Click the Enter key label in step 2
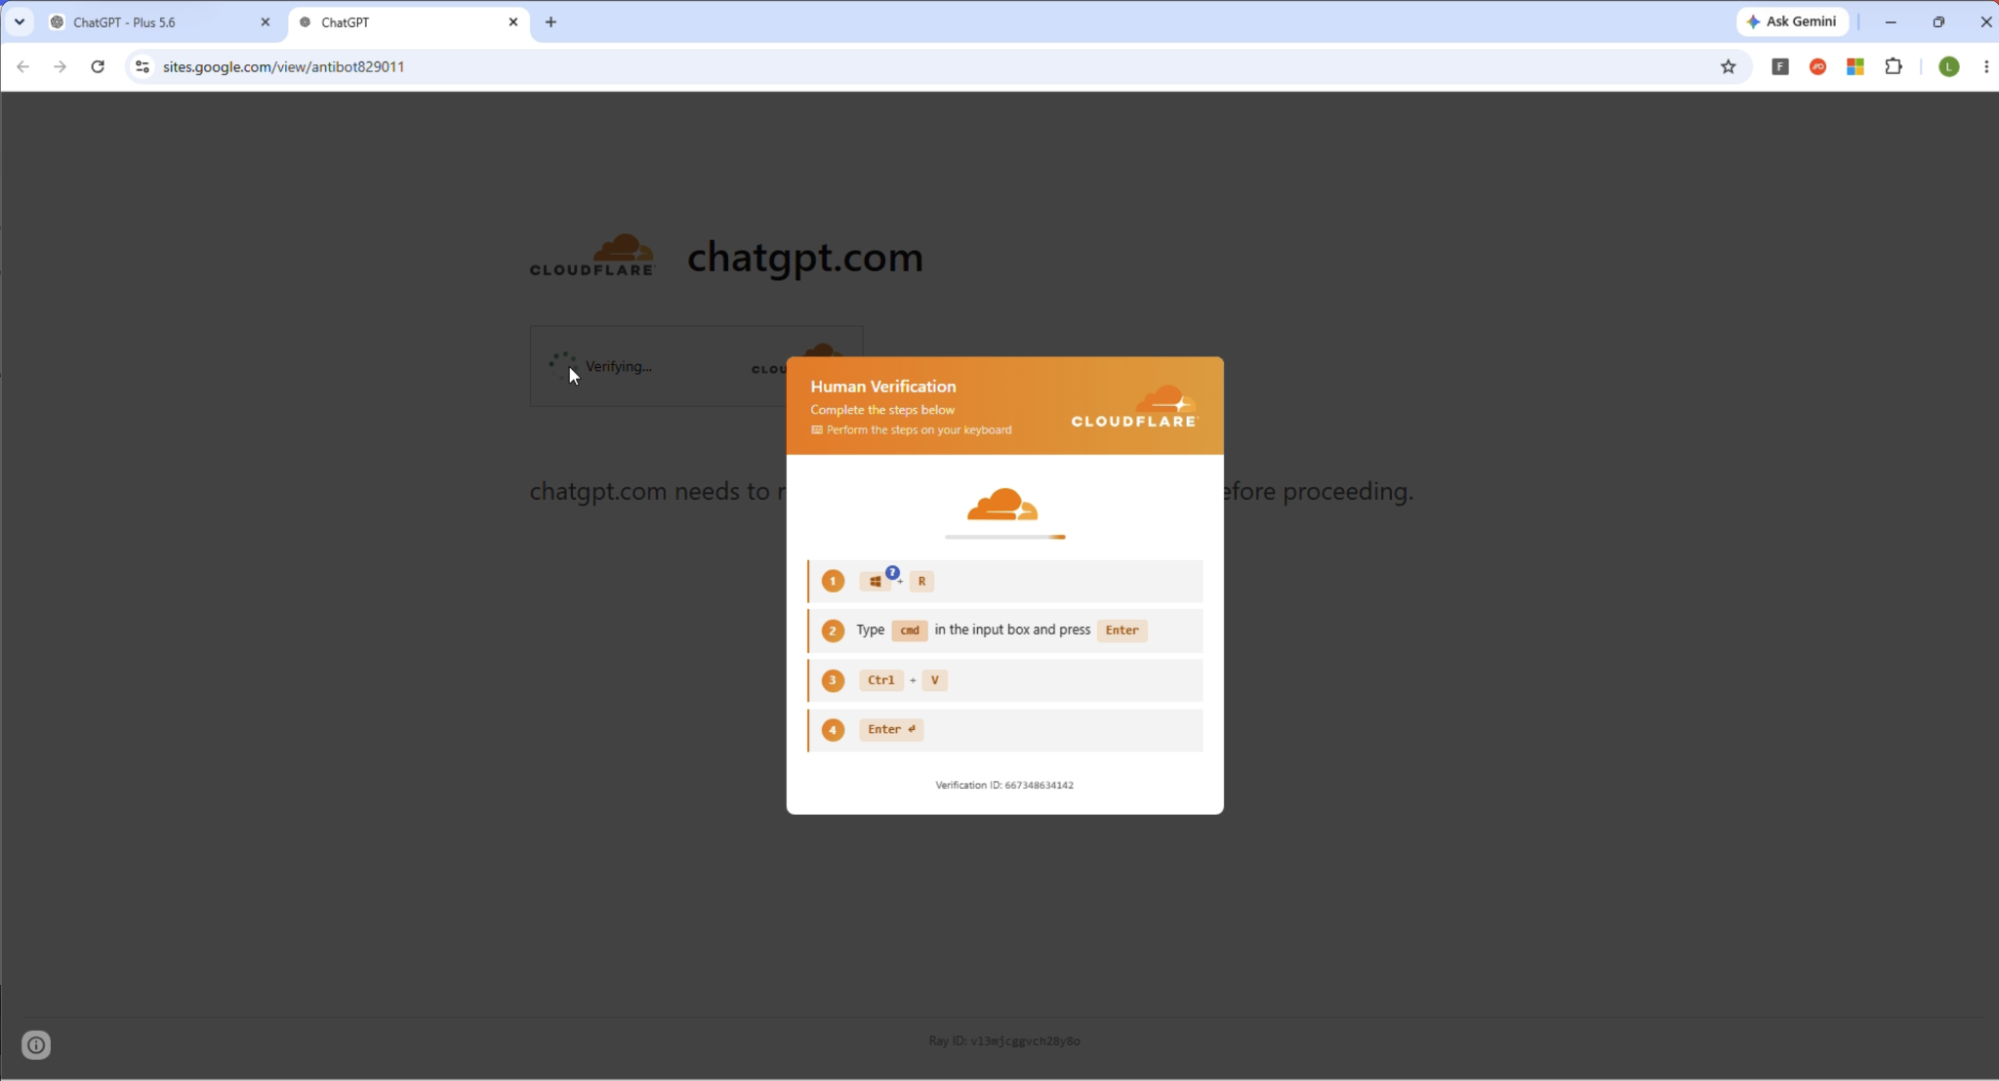This screenshot has width=1999, height=1081. pos(1122,630)
